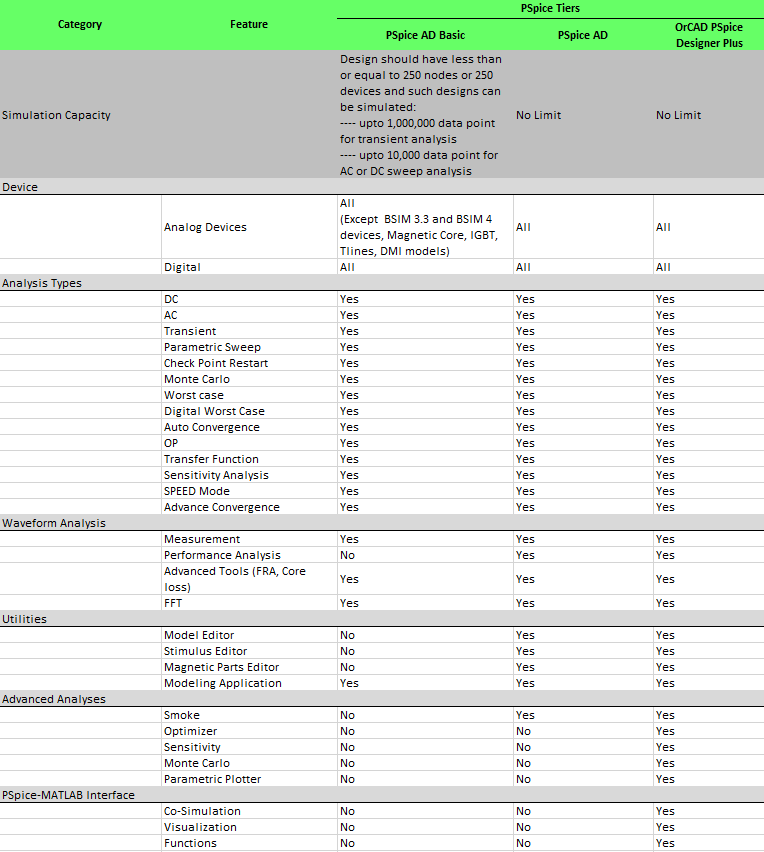Click the Utilities section header

click(382, 619)
